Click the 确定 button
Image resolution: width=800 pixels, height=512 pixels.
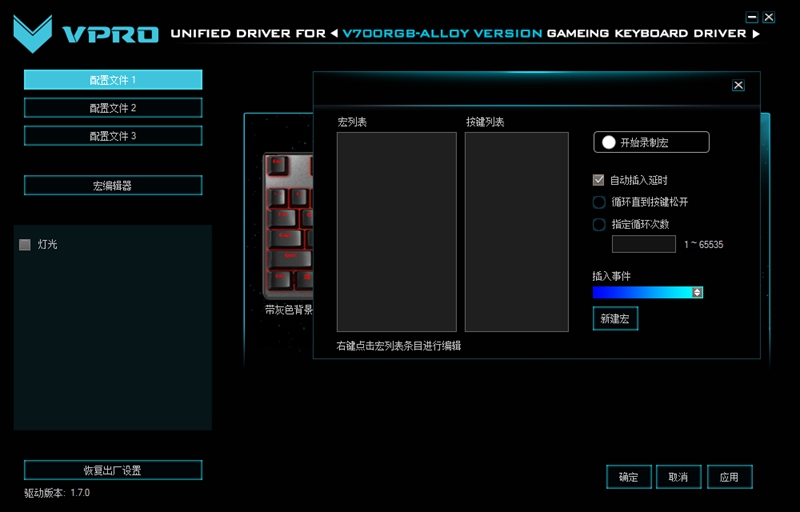[629, 477]
